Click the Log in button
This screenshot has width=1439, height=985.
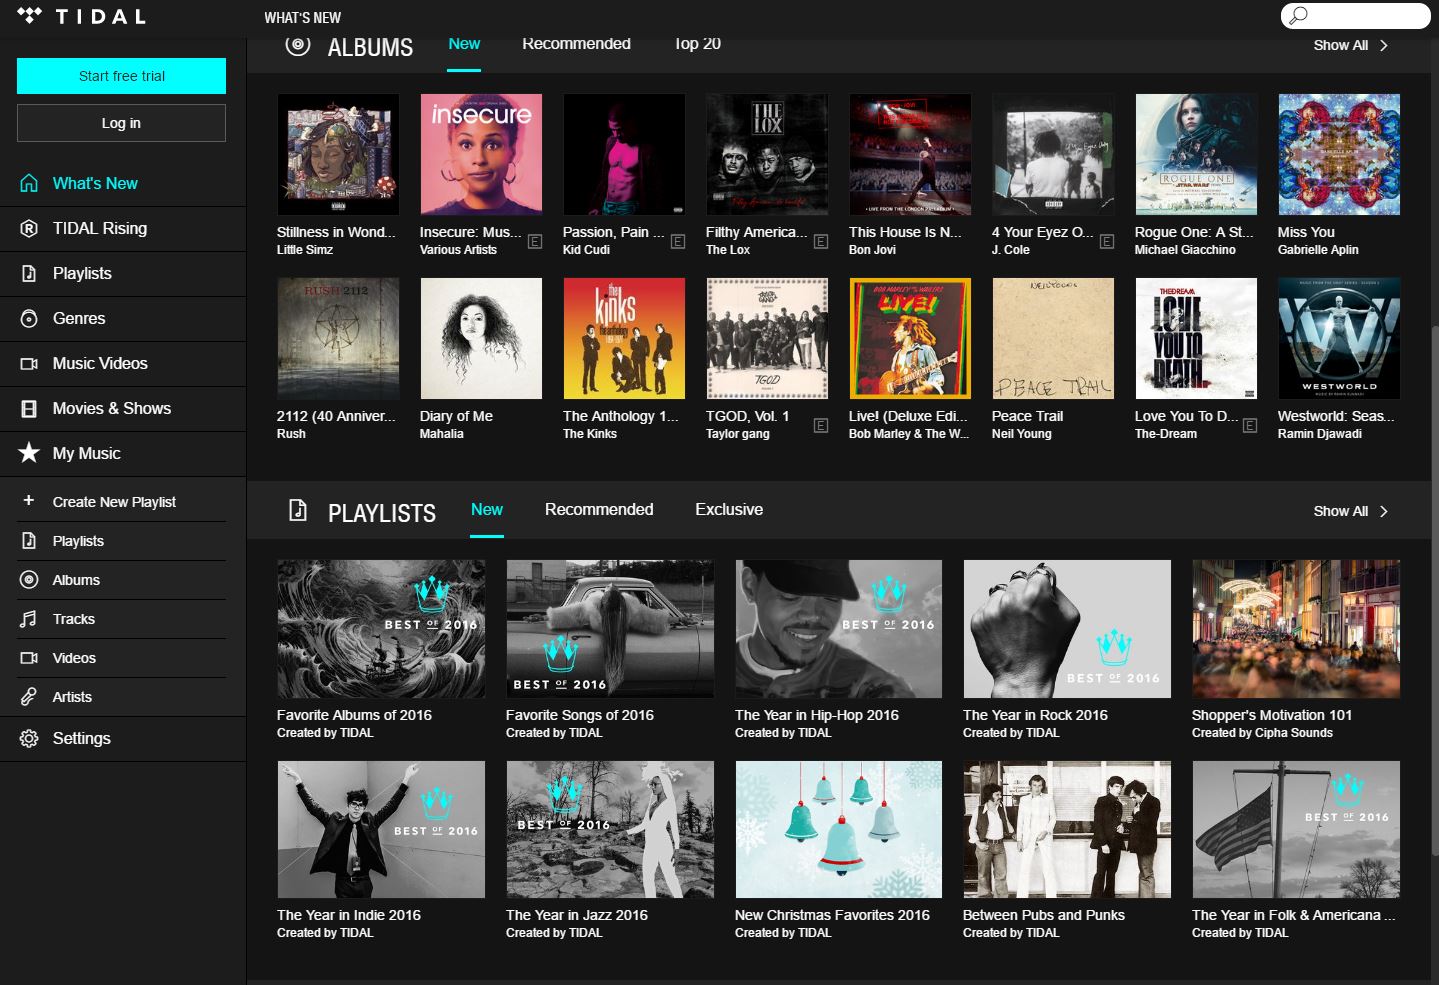(121, 123)
